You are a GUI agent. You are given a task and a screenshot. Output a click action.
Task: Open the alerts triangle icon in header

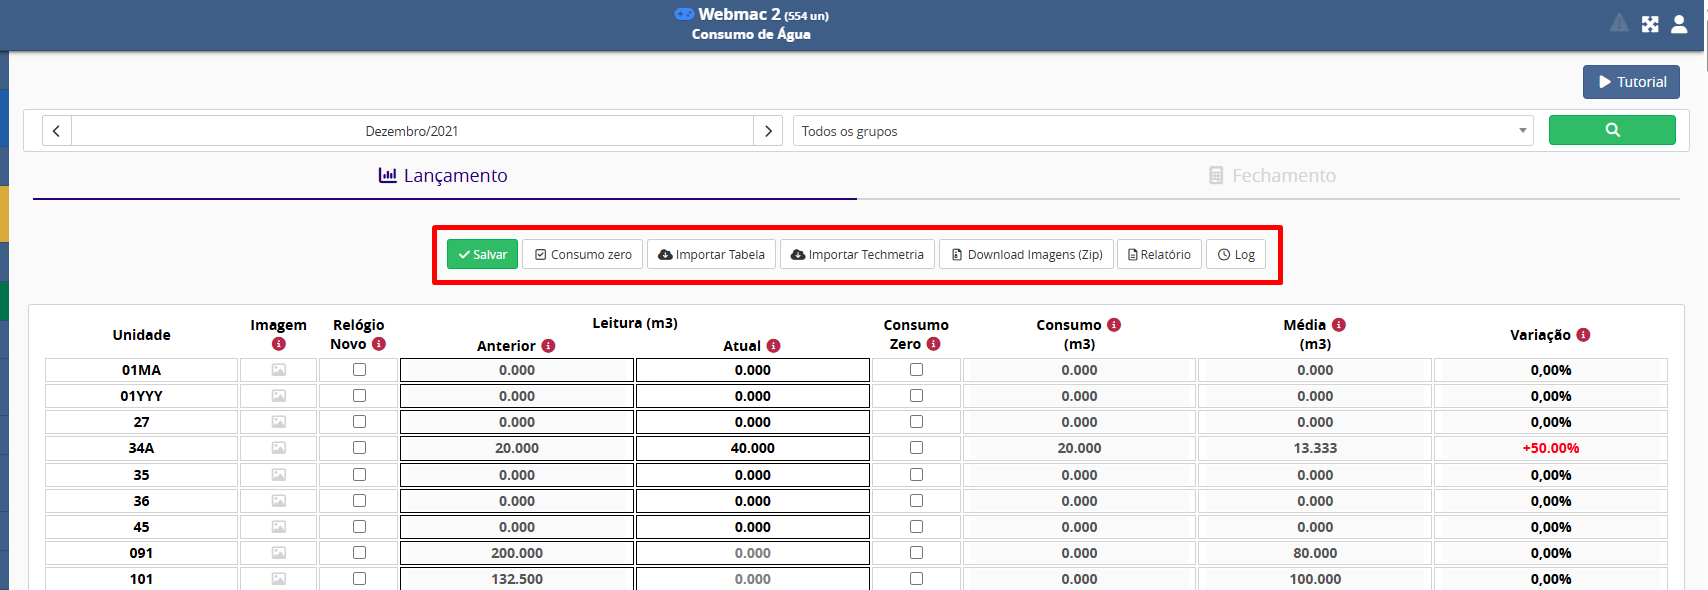pyautogui.click(x=1619, y=23)
